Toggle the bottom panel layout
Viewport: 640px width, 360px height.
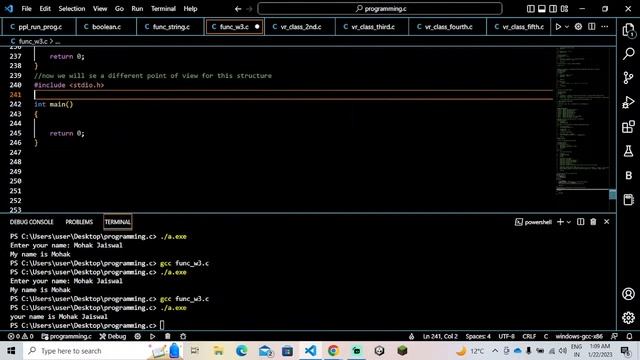tap(542, 9)
